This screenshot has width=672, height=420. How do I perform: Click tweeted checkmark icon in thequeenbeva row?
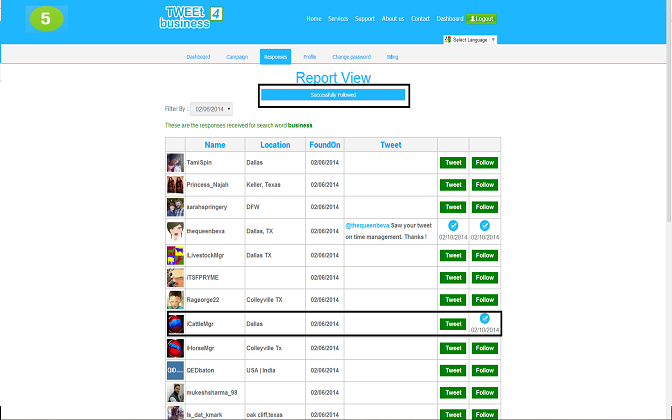(453, 225)
